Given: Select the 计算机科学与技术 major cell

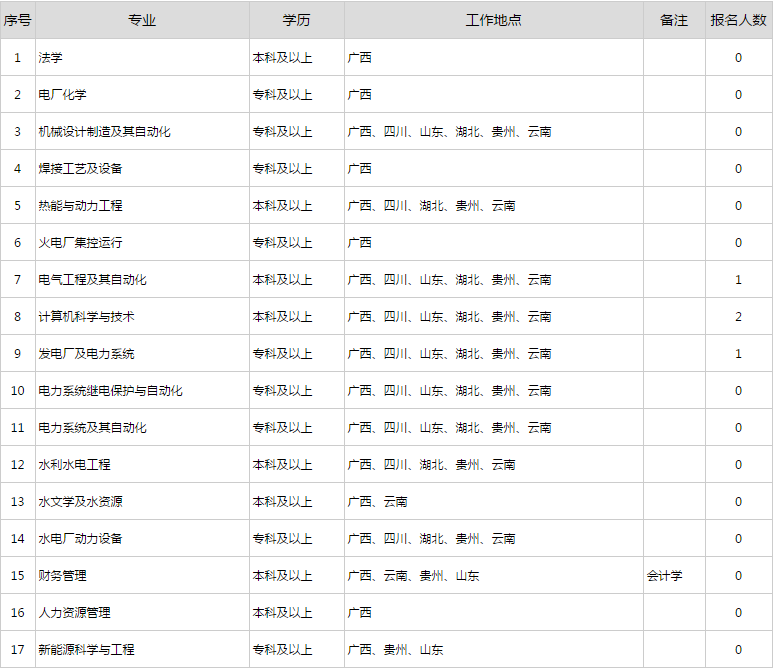Looking at the screenshot, I should 86,317.
